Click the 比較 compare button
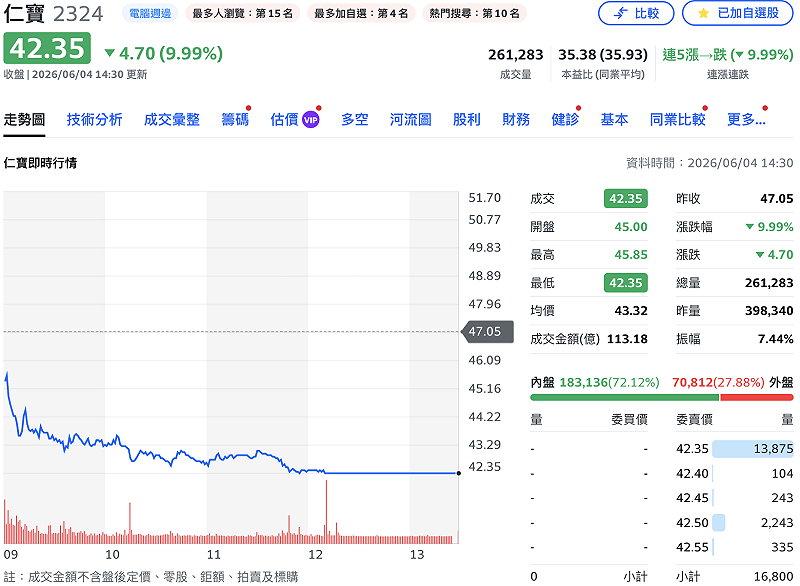This screenshot has width=800, height=586. click(x=636, y=13)
